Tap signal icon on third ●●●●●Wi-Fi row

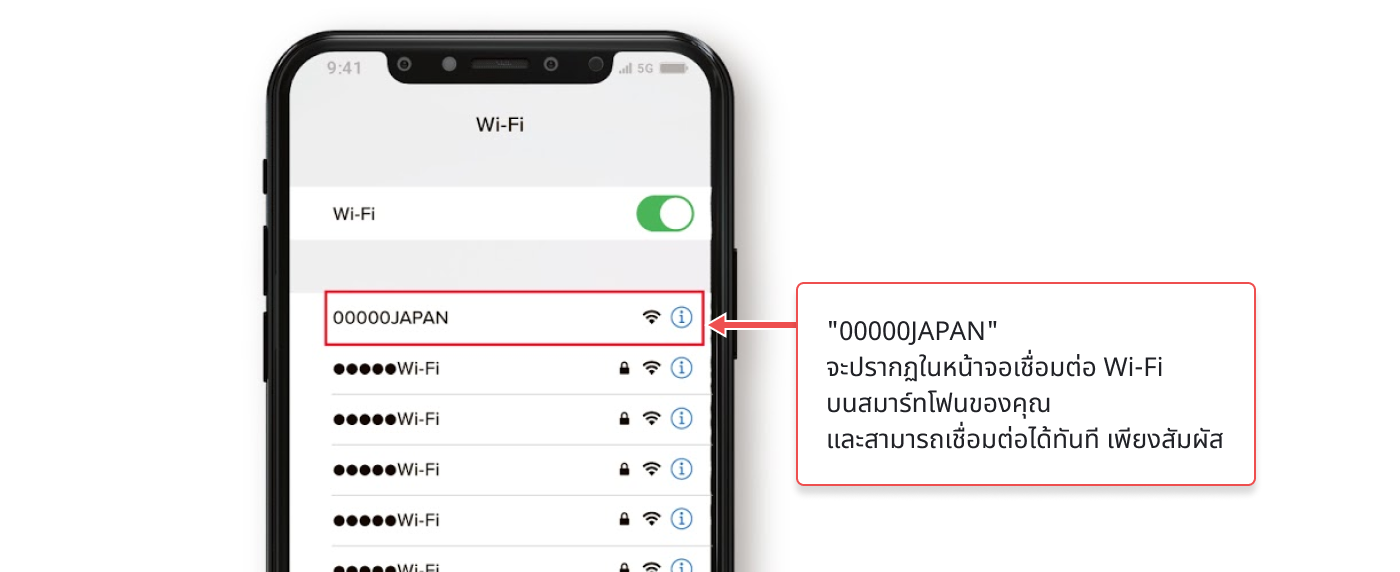pyautogui.click(x=652, y=469)
